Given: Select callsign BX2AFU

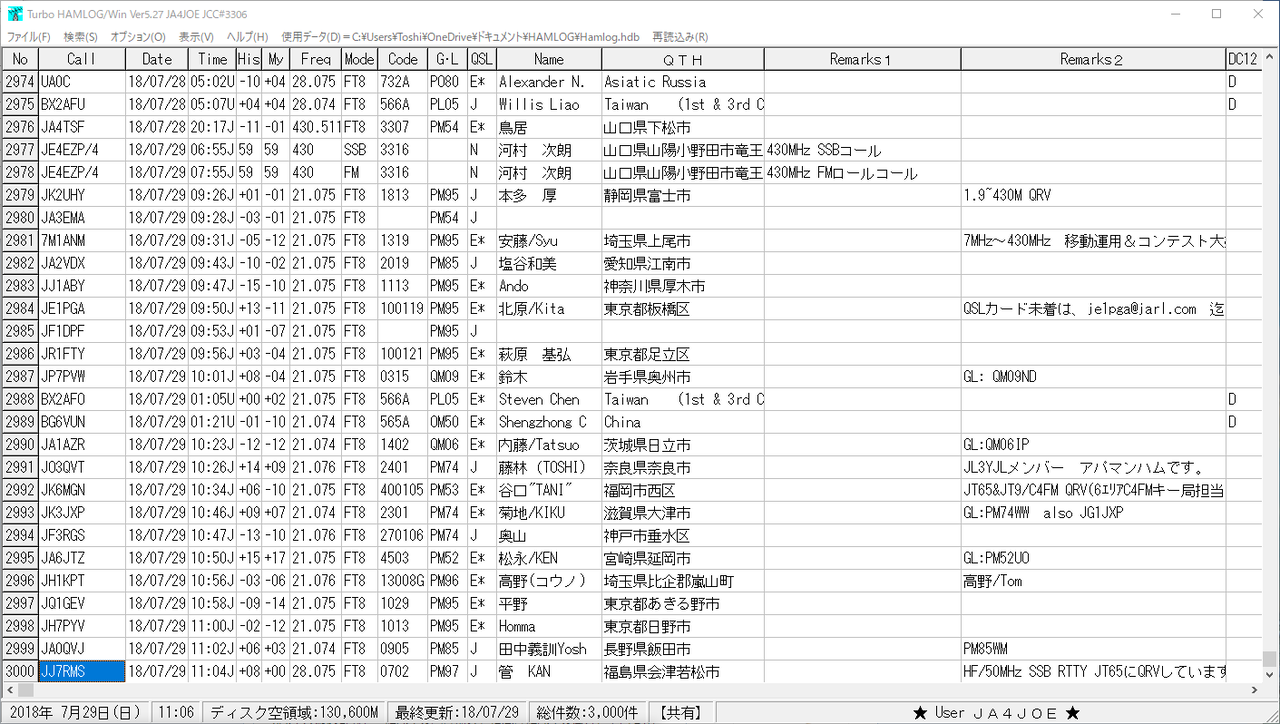Looking at the screenshot, I should [x=82, y=104].
